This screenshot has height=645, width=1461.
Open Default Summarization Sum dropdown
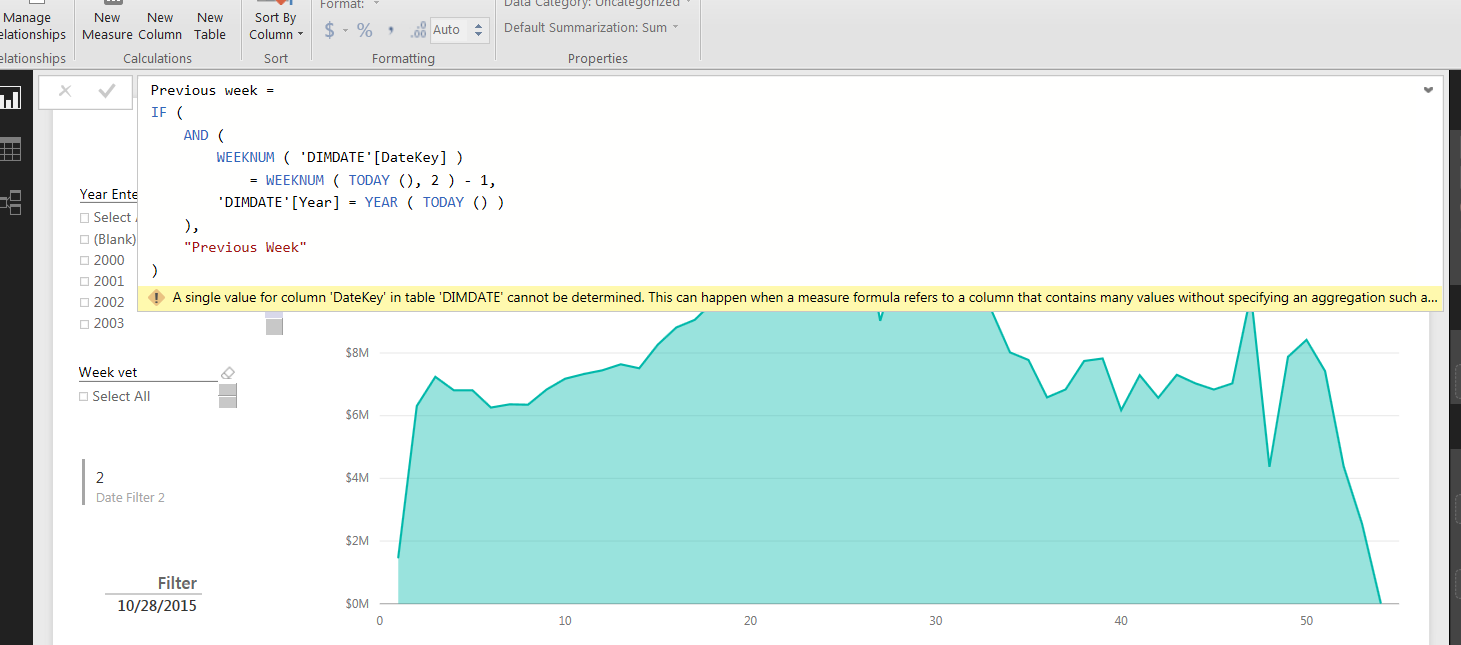click(x=591, y=27)
